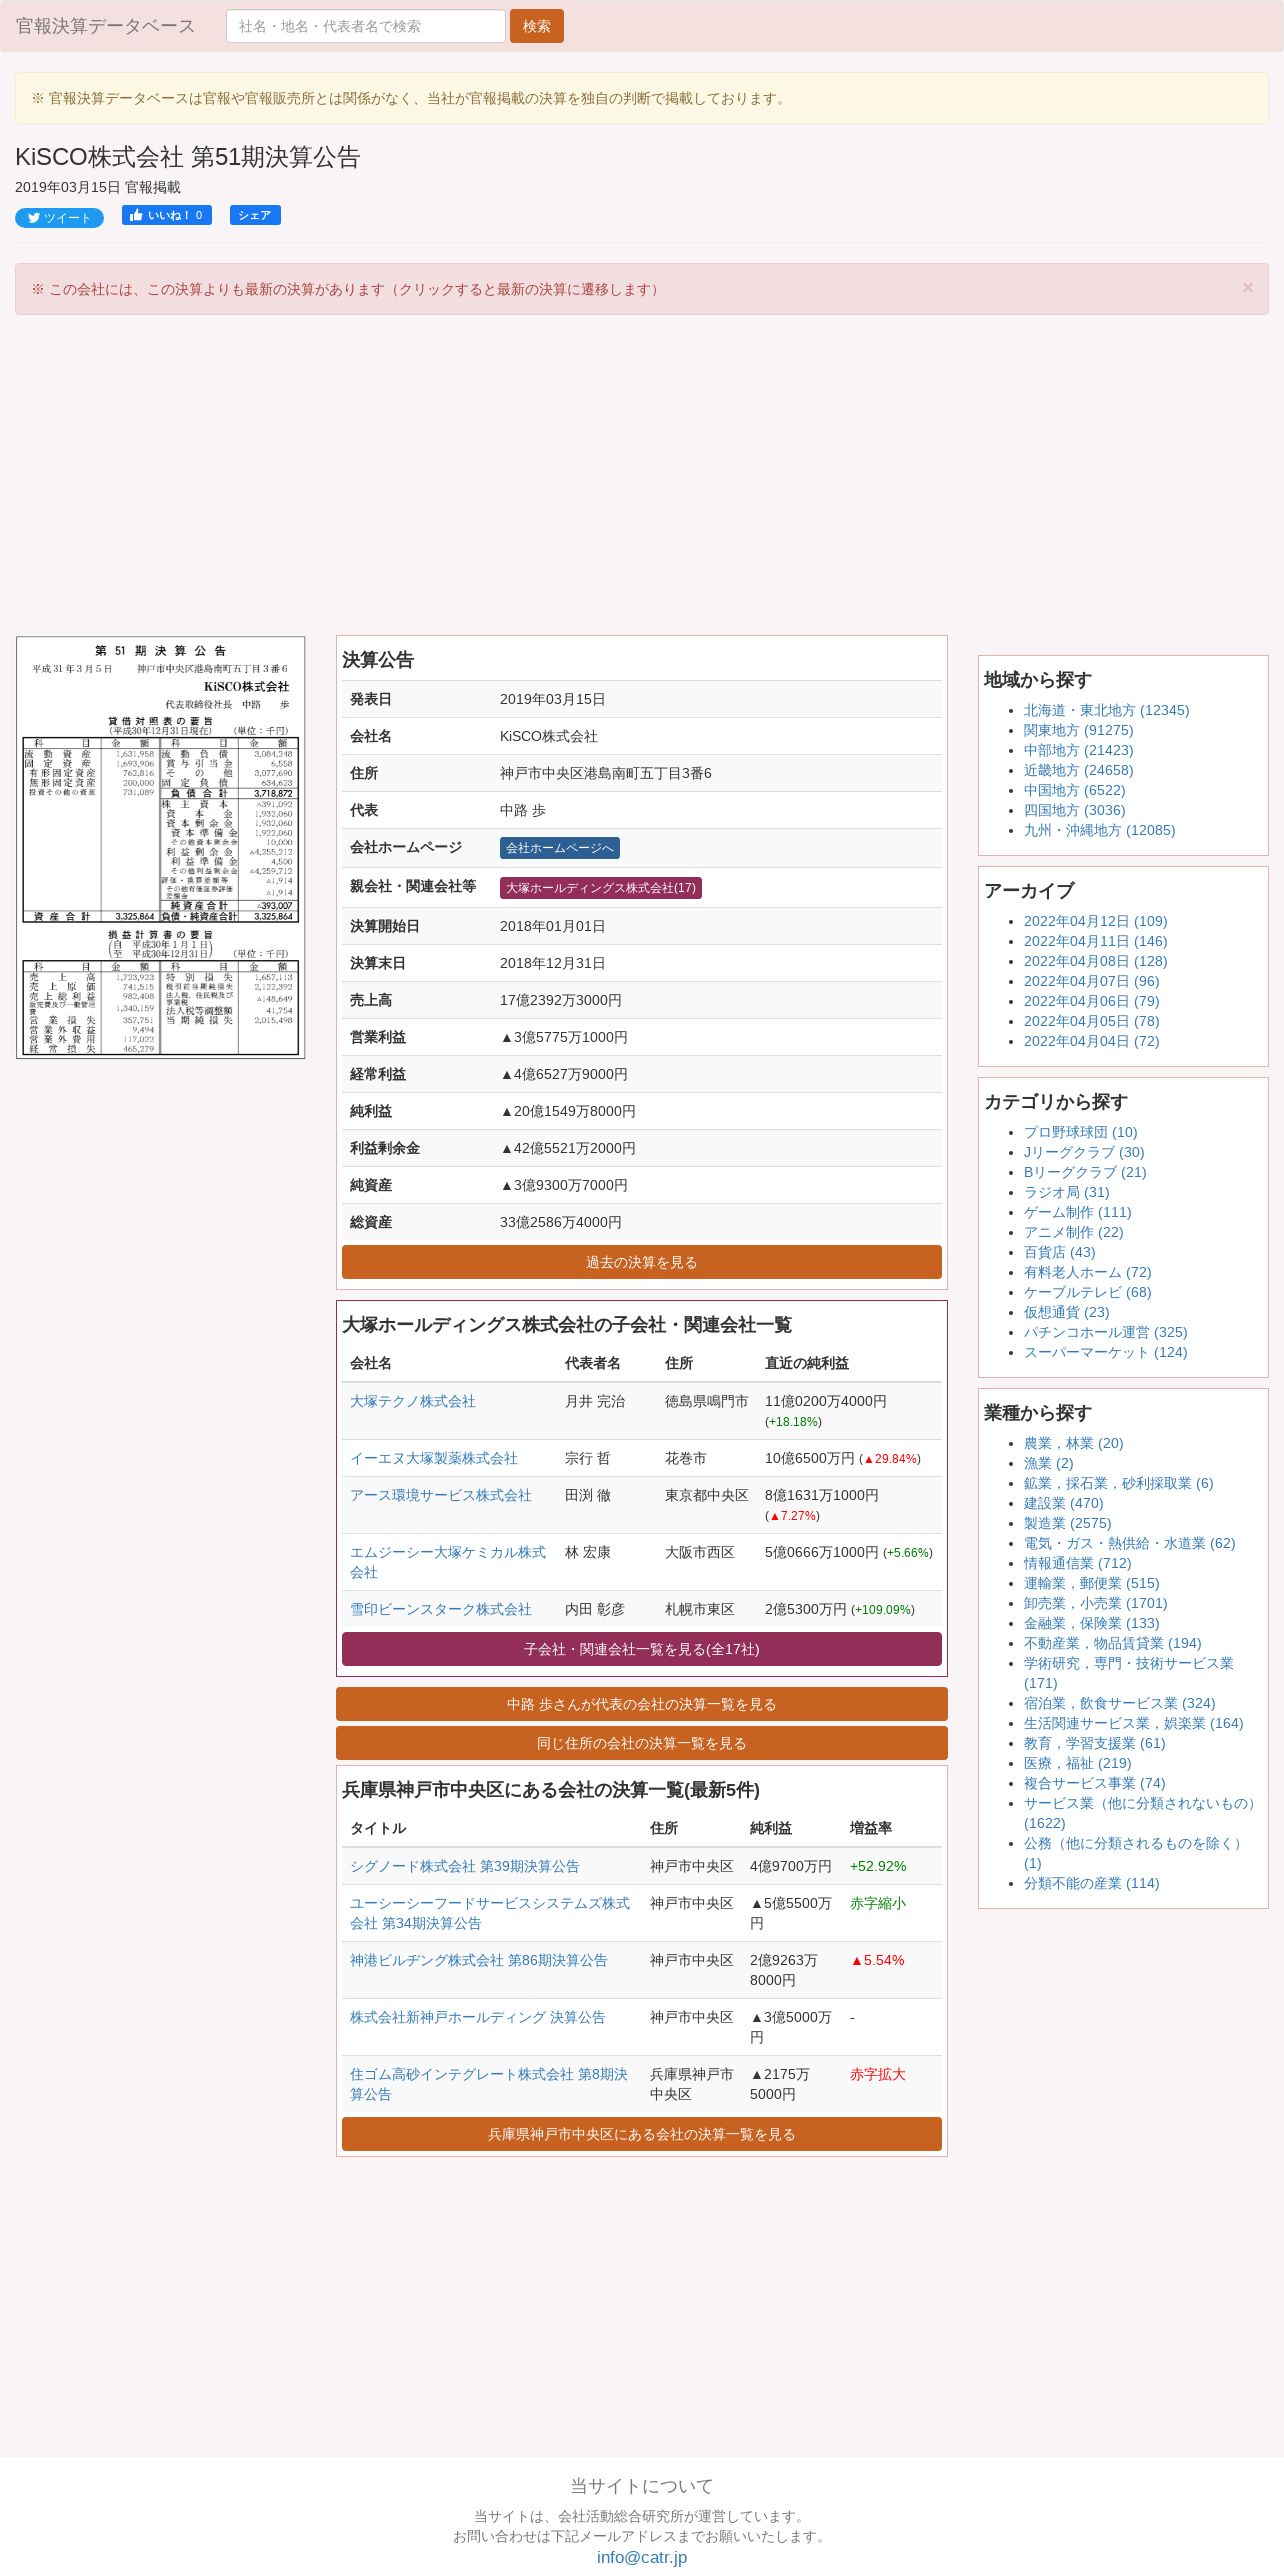This screenshot has height=2568, width=1284.
Task: Browse 四国地方 (3036) region
Action: [1074, 810]
